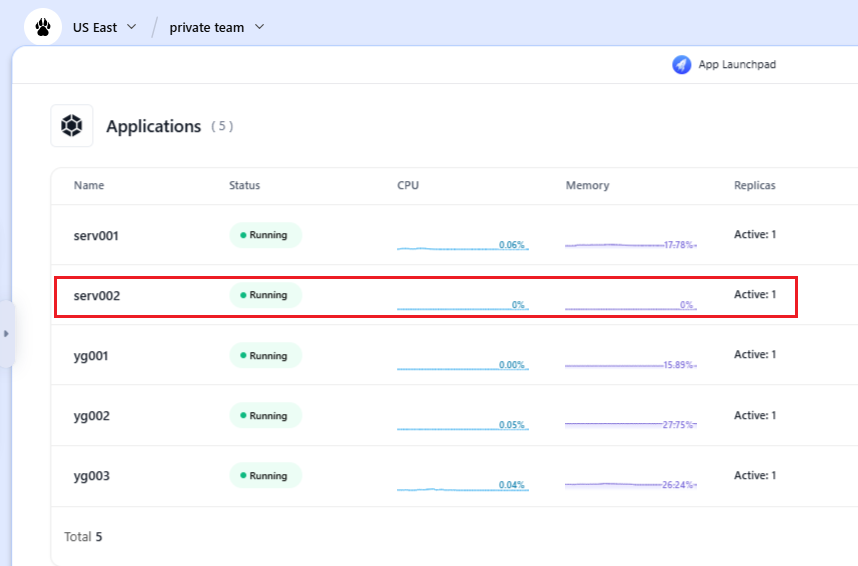
Task: Click the App Launchpad rocket icon
Action: tap(681, 65)
